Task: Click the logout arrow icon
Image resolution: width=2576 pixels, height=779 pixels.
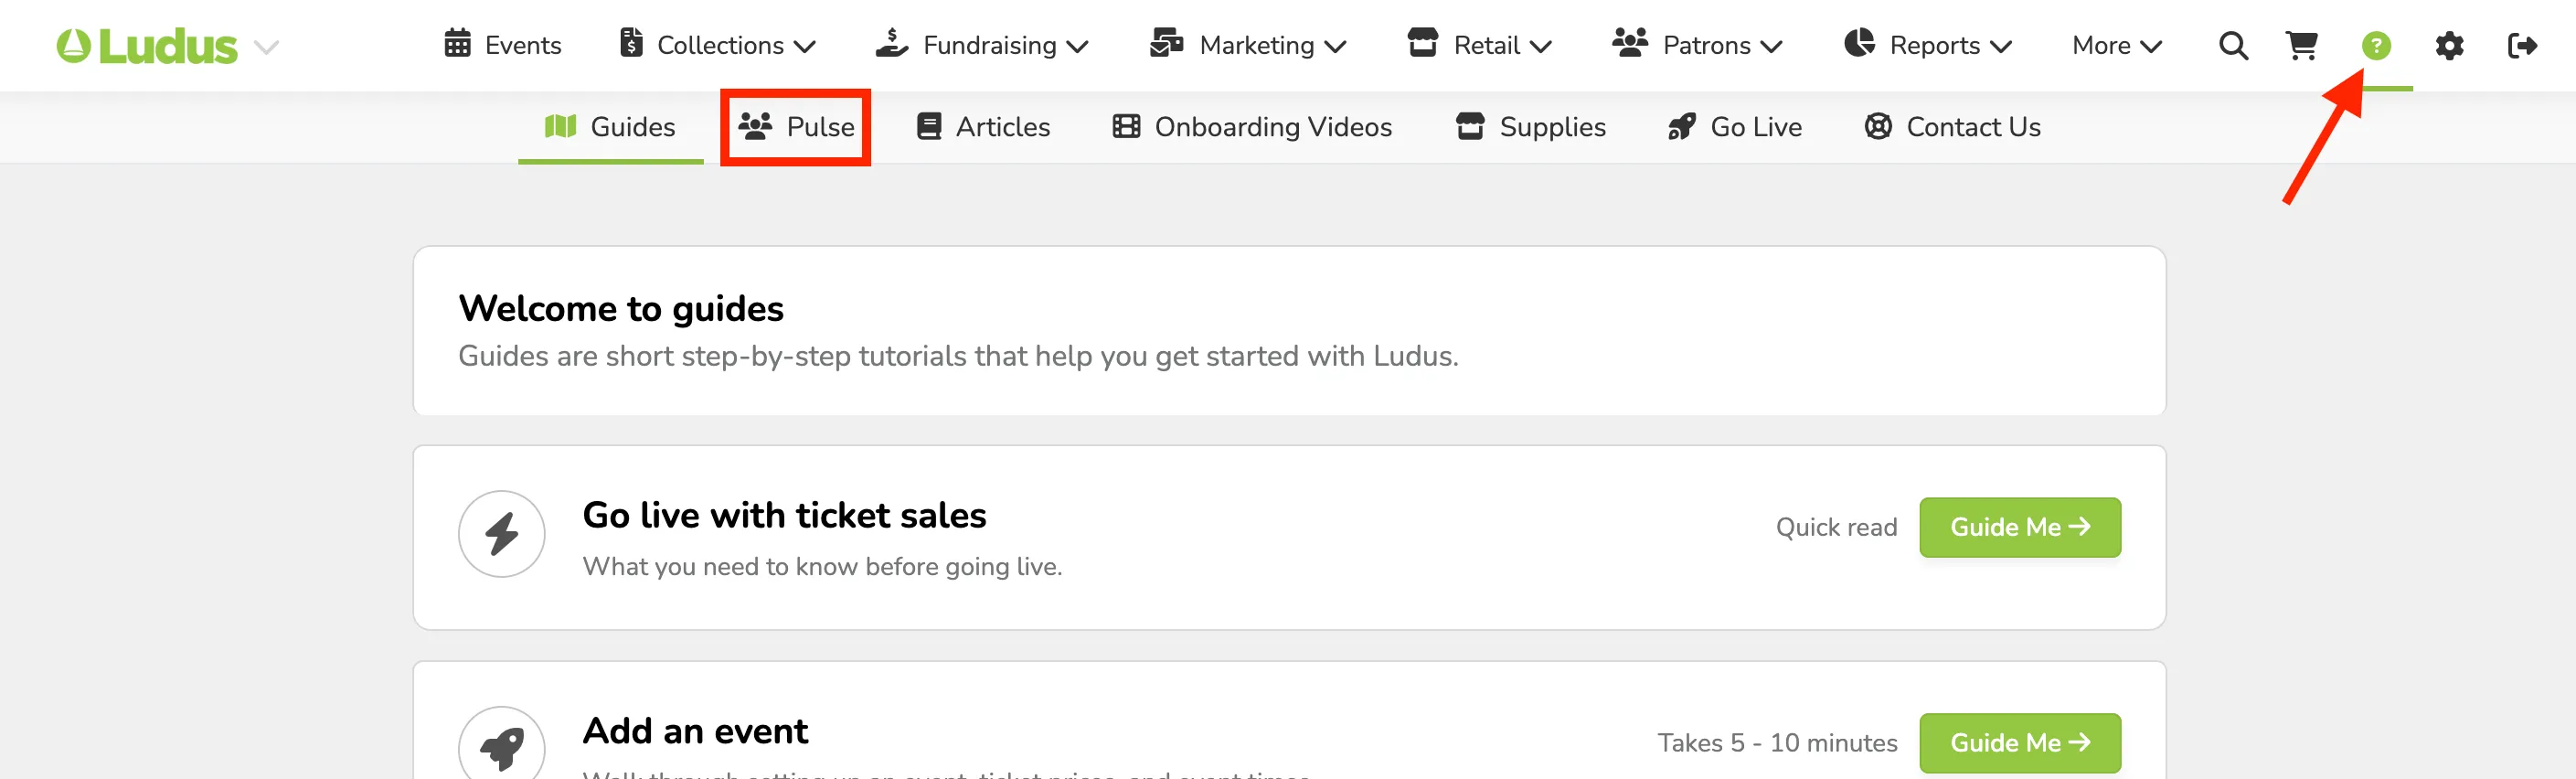Action: [x=2522, y=46]
